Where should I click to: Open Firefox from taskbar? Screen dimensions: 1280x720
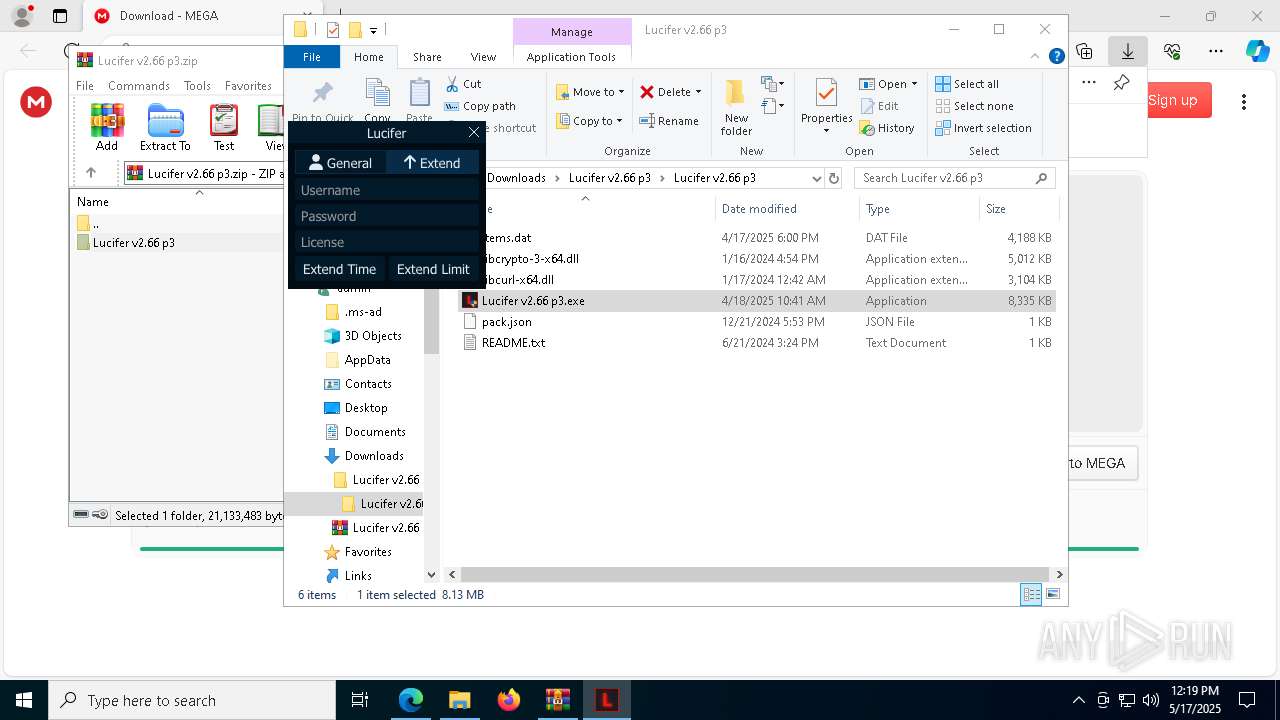coord(509,700)
